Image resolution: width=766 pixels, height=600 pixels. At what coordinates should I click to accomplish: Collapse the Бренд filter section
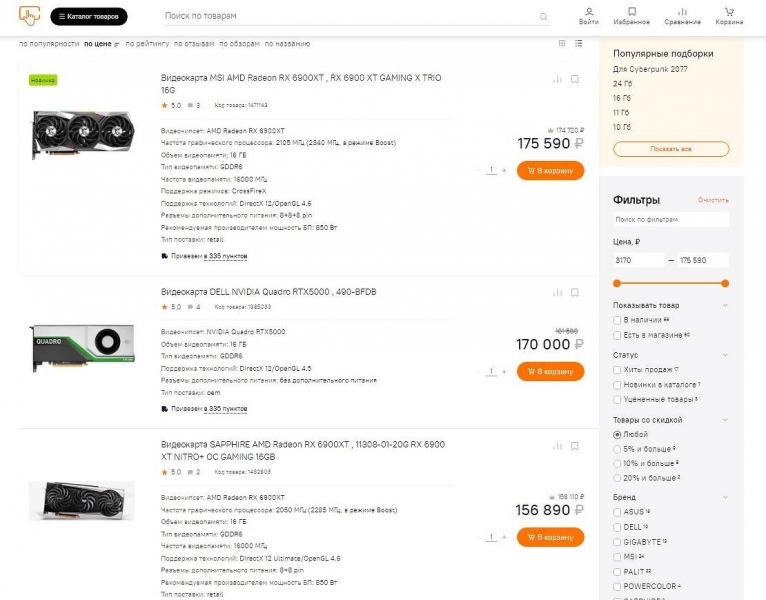coord(725,497)
